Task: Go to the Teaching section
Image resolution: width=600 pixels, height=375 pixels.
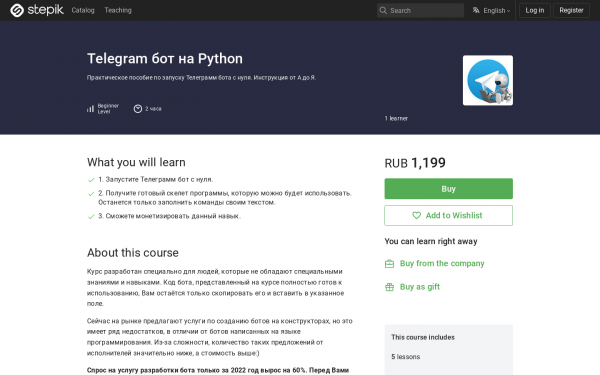Action: click(x=118, y=10)
